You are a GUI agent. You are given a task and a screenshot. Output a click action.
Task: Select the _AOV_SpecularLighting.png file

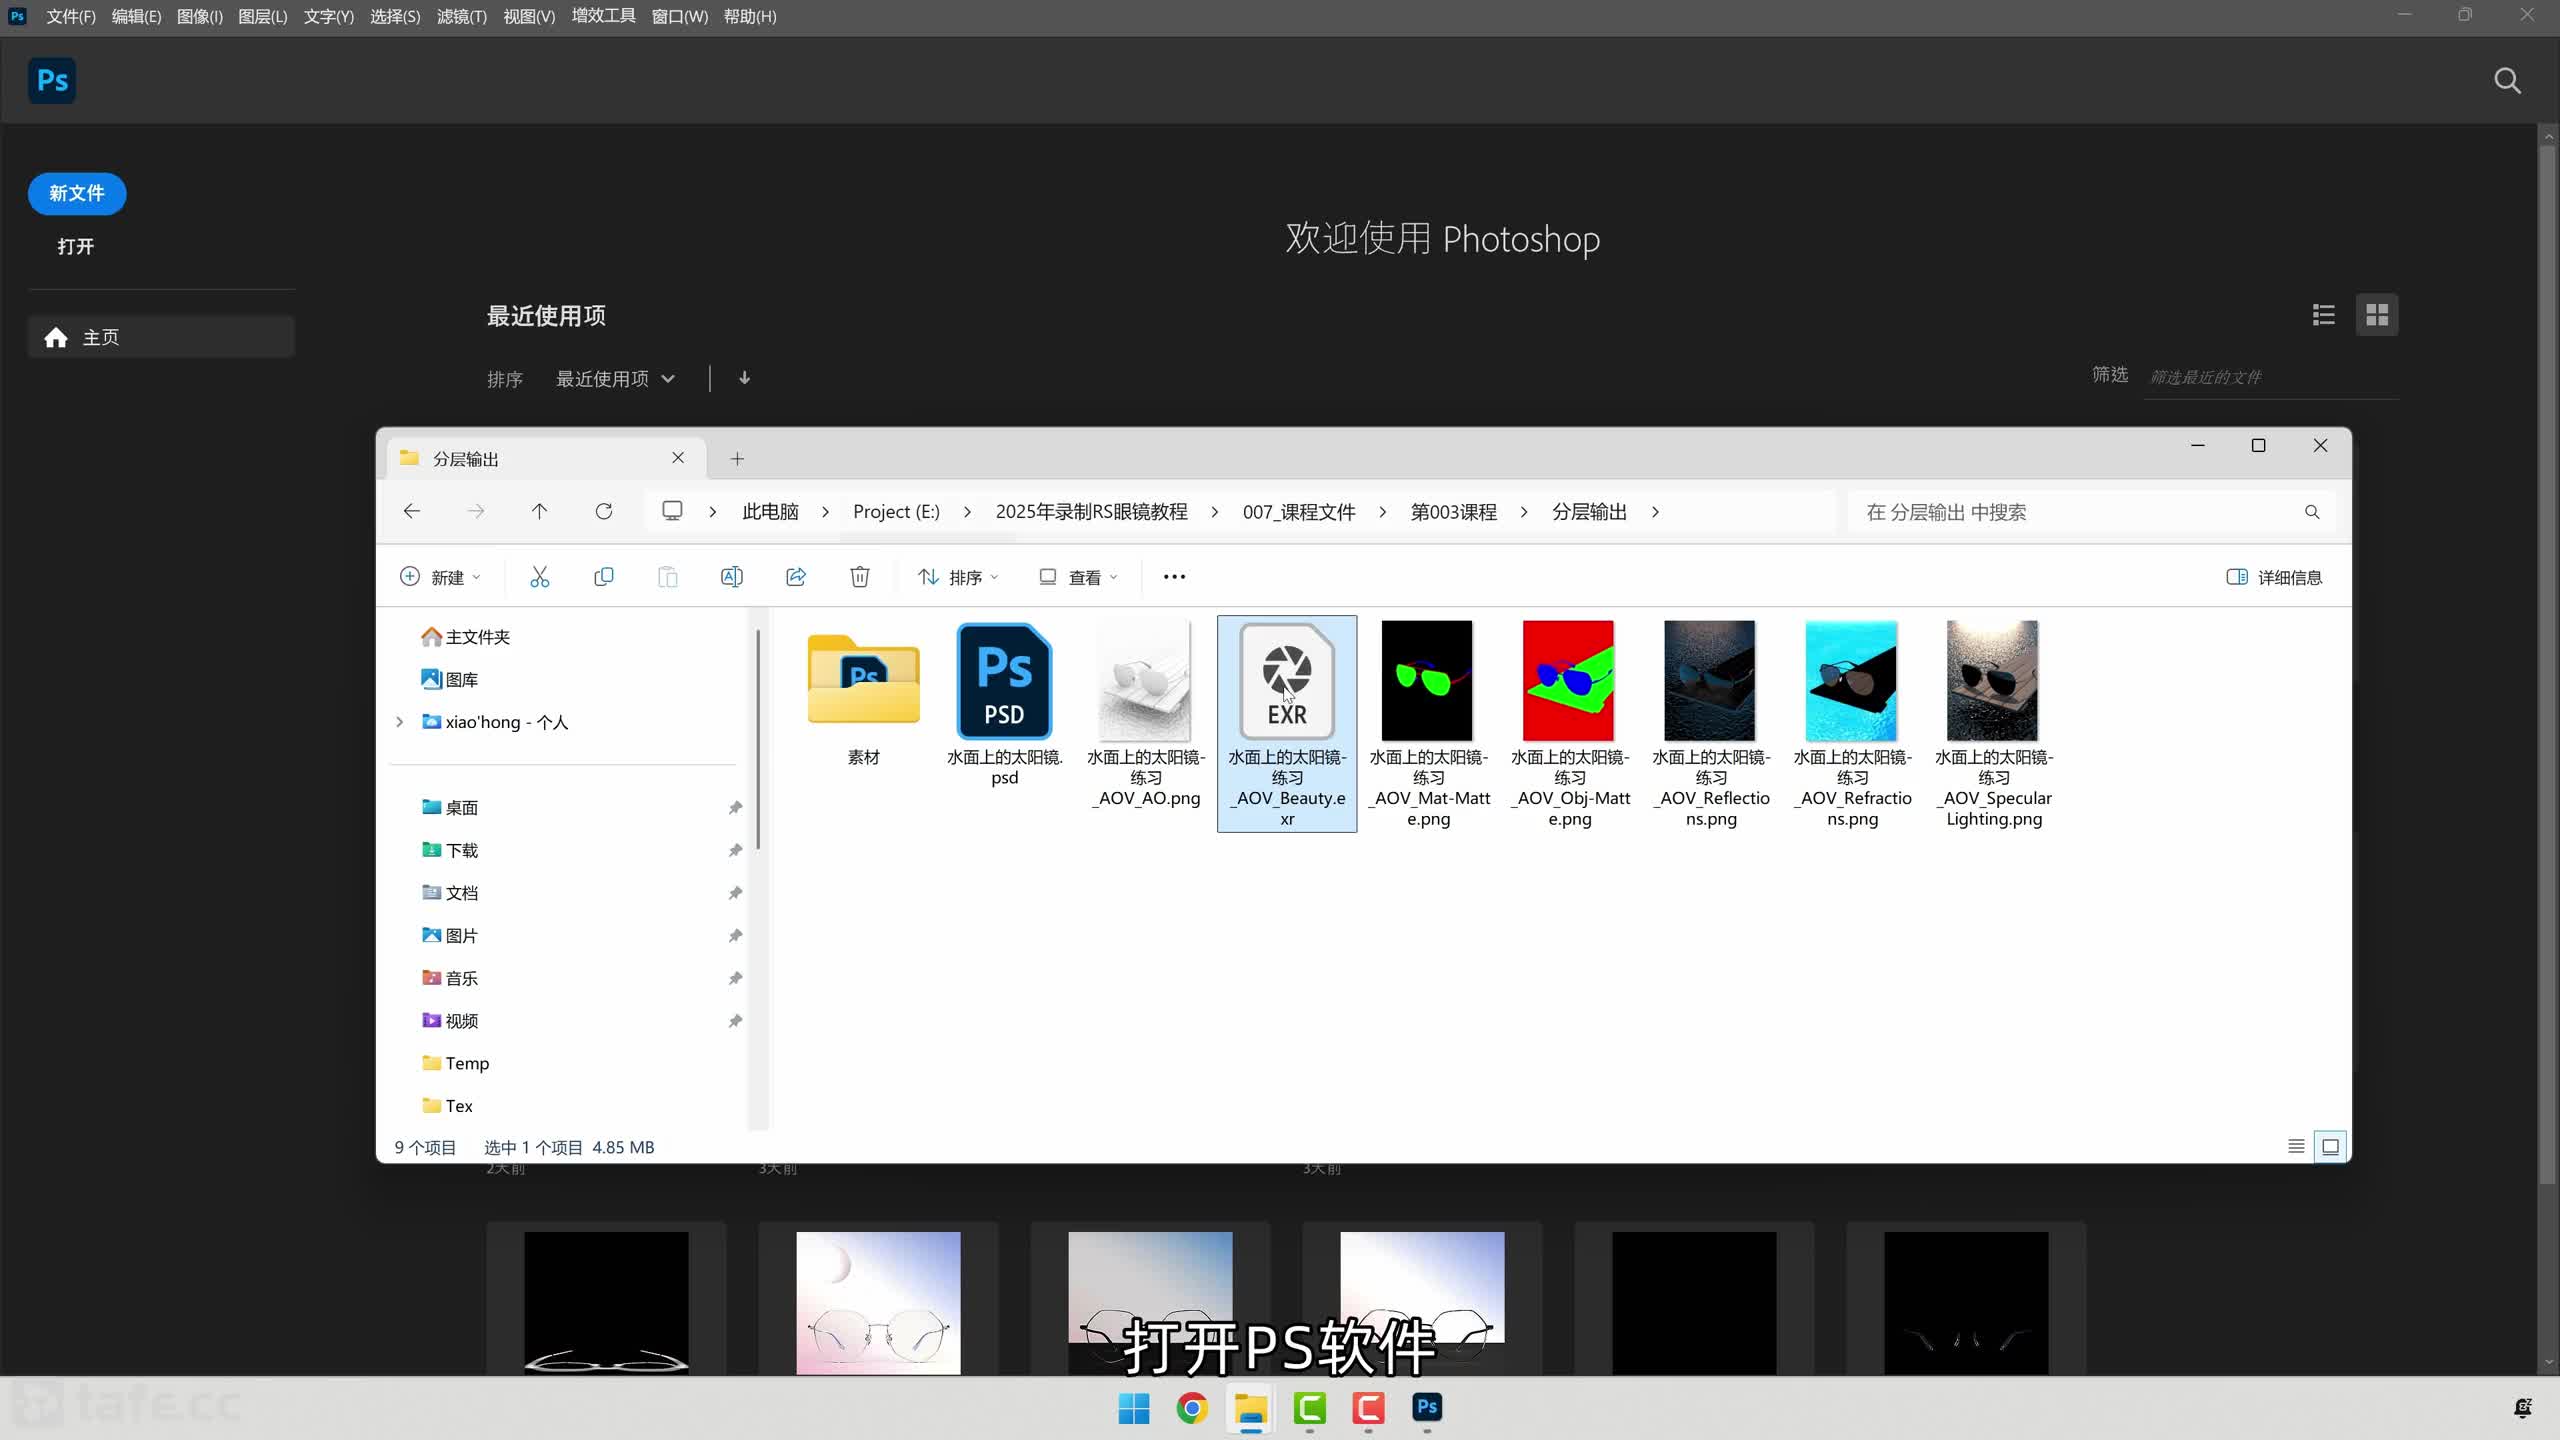click(x=1993, y=724)
